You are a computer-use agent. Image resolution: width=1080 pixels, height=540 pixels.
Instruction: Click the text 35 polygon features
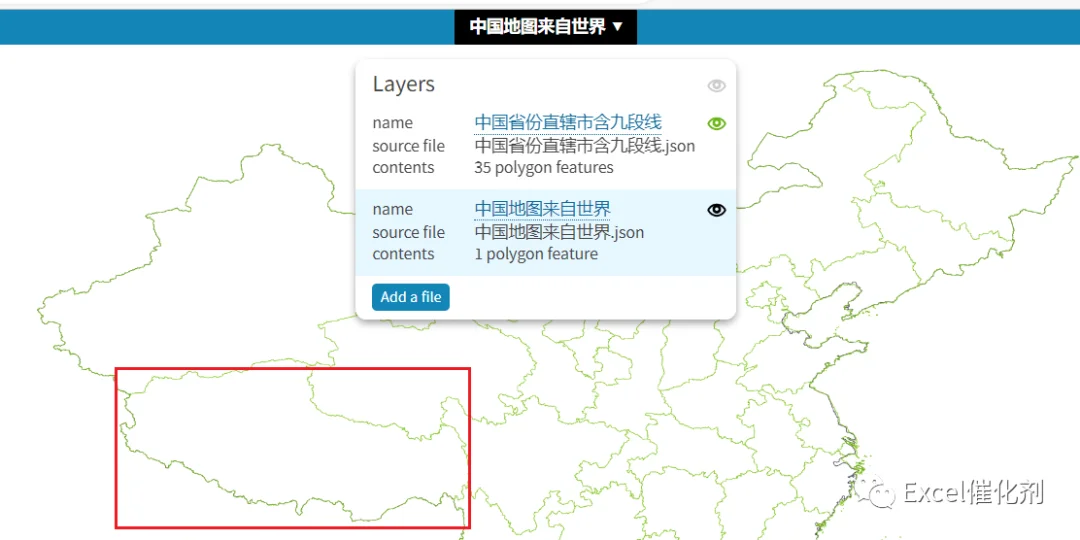[x=543, y=167]
